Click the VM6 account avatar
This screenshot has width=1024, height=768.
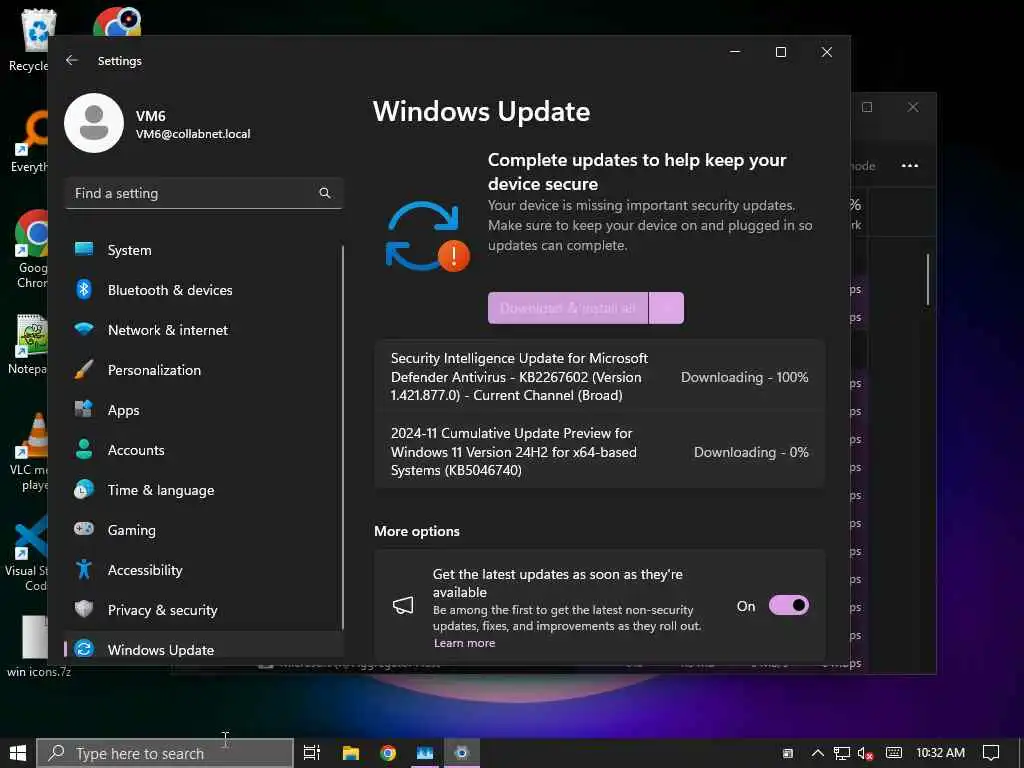[94, 123]
